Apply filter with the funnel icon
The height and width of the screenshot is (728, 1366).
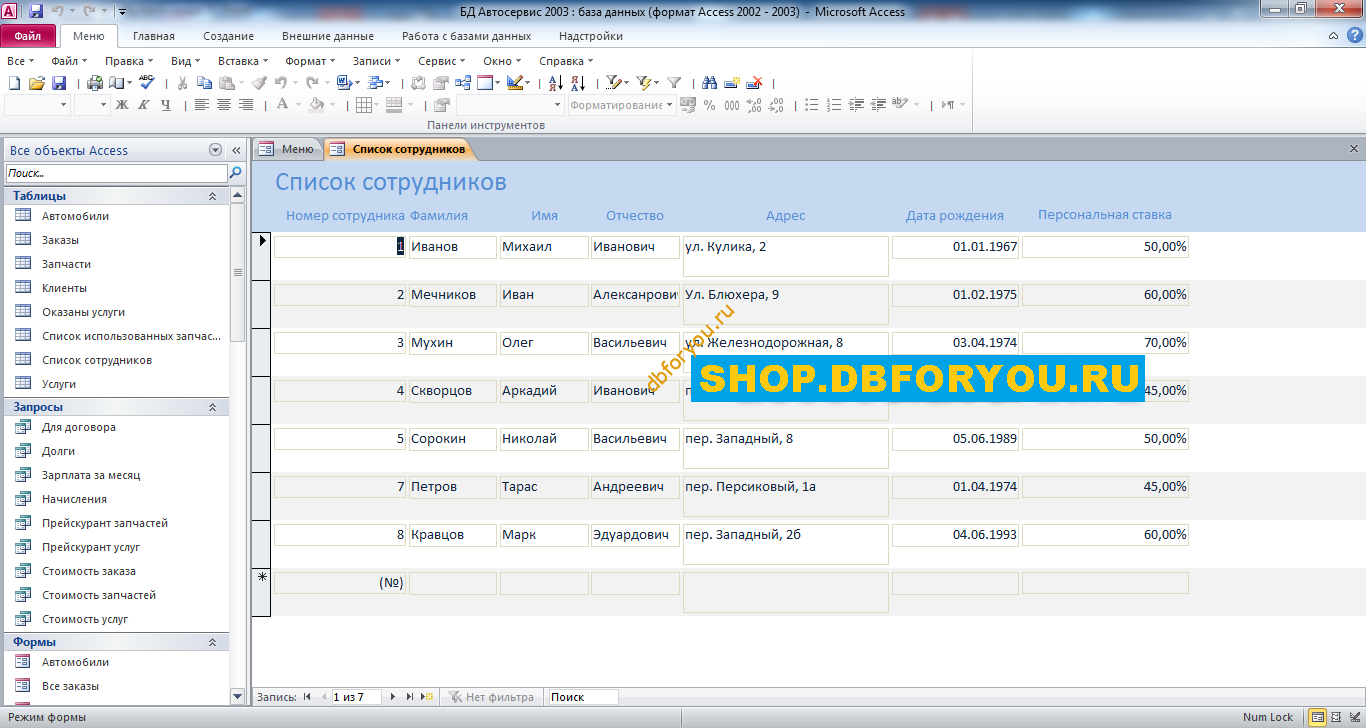(x=674, y=83)
